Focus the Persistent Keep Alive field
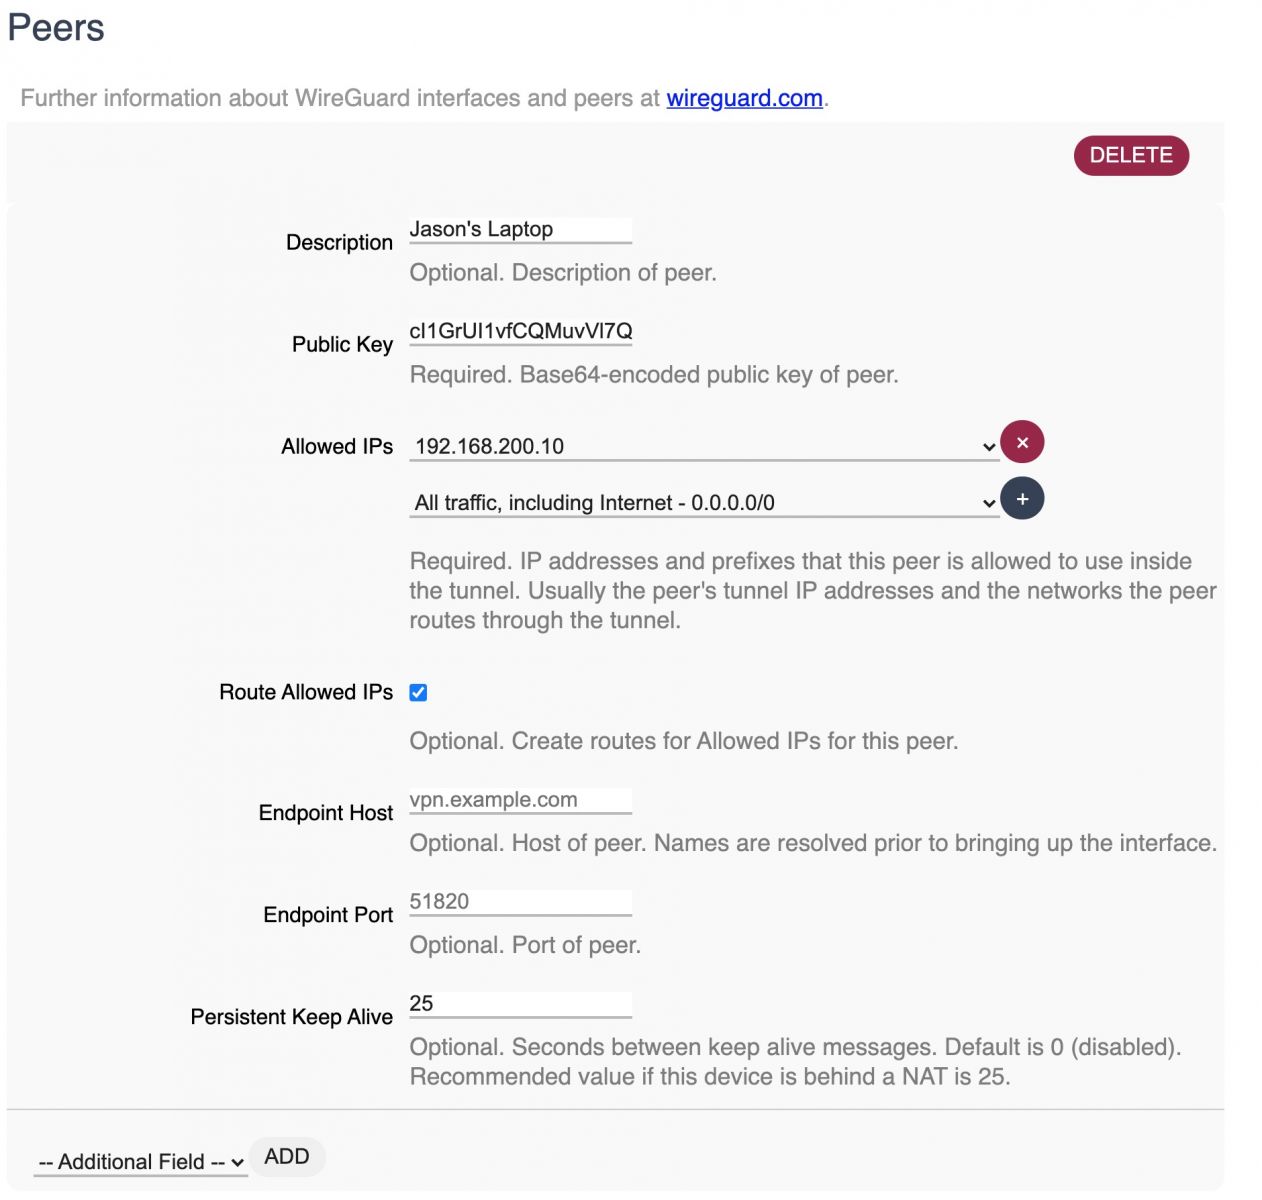This screenshot has height=1200, width=1262. (520, 1004)
